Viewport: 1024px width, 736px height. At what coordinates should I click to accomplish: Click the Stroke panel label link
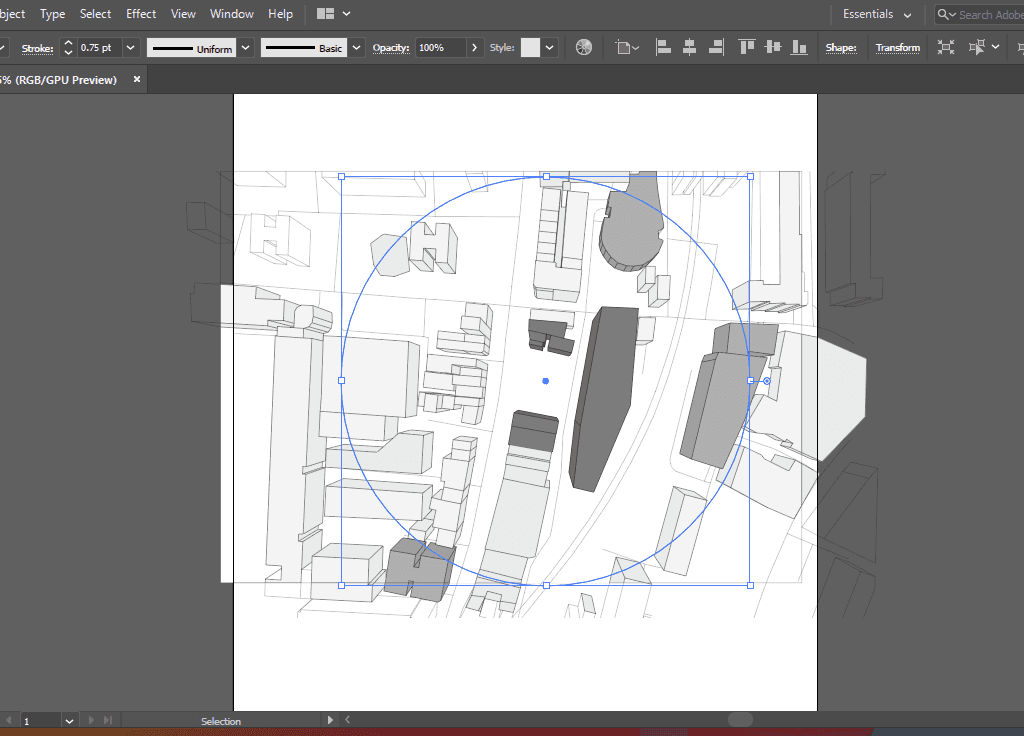[x=39, y=48]
